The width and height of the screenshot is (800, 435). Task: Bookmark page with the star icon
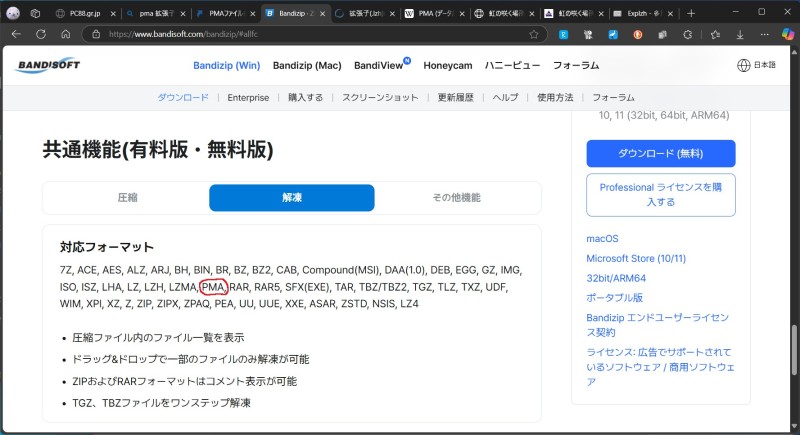535,33
